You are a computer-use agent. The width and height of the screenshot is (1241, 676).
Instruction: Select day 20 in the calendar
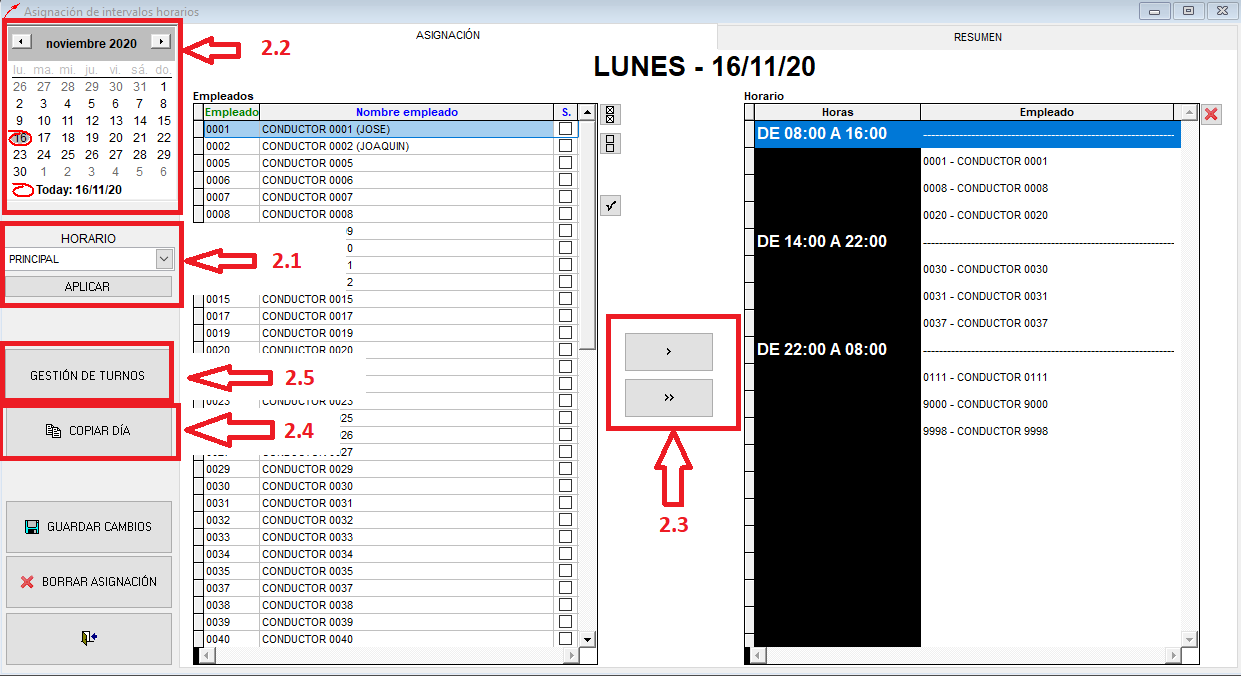click(x=115, y=138)
